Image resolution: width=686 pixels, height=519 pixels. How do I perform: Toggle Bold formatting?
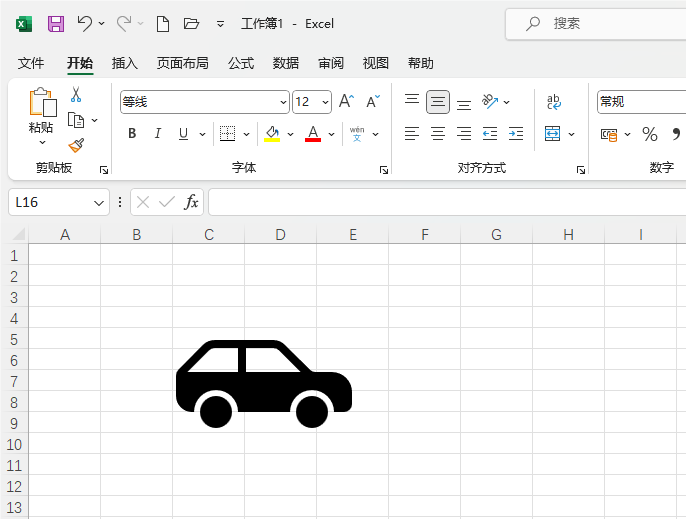point(132,134)
